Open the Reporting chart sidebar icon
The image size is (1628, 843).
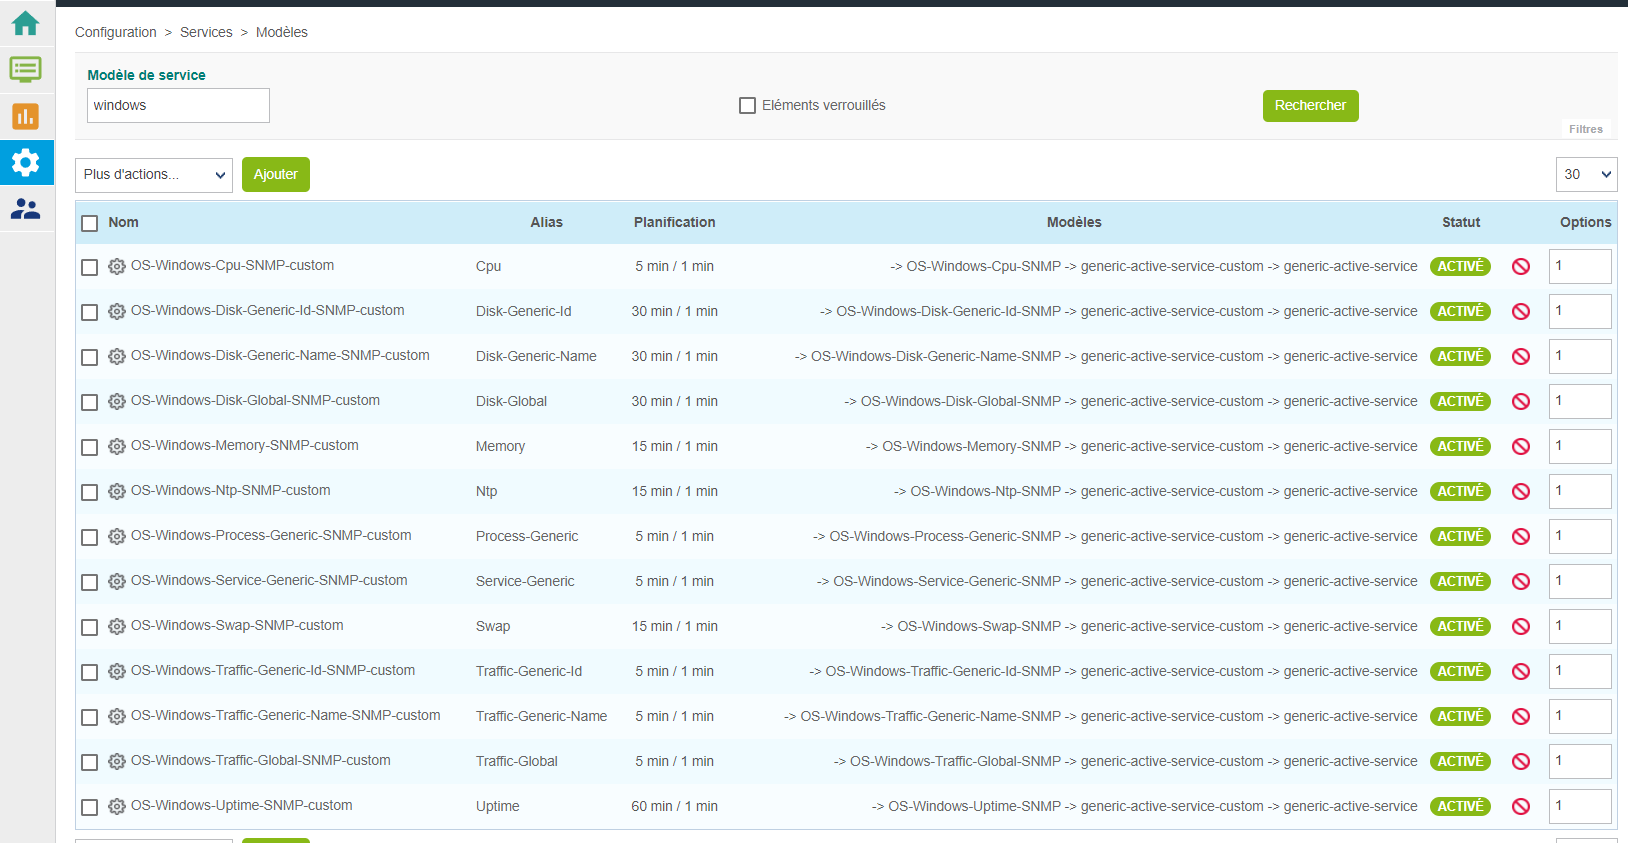click(x=26, y=116)
